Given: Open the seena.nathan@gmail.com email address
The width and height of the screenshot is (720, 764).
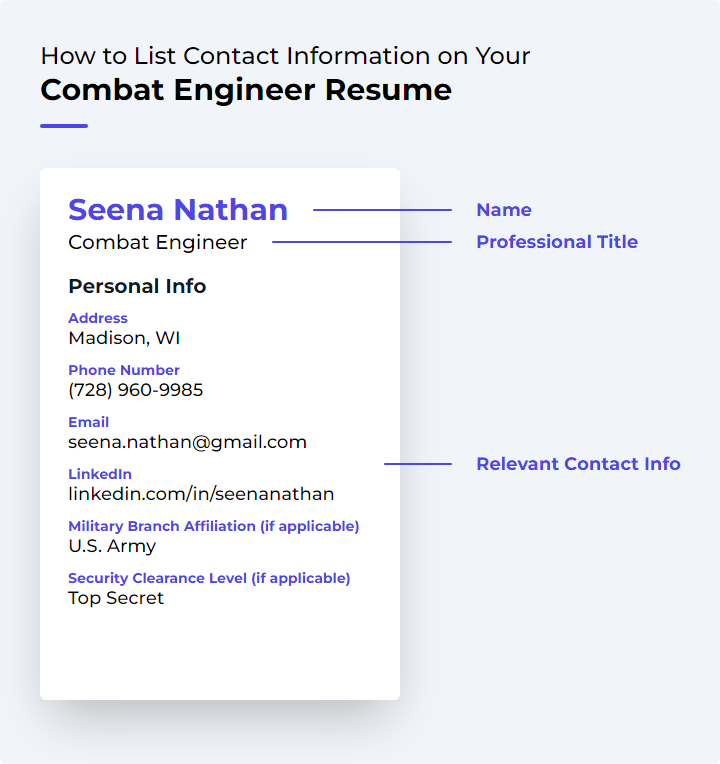Looking at the screenshot, I should point(187,442).
